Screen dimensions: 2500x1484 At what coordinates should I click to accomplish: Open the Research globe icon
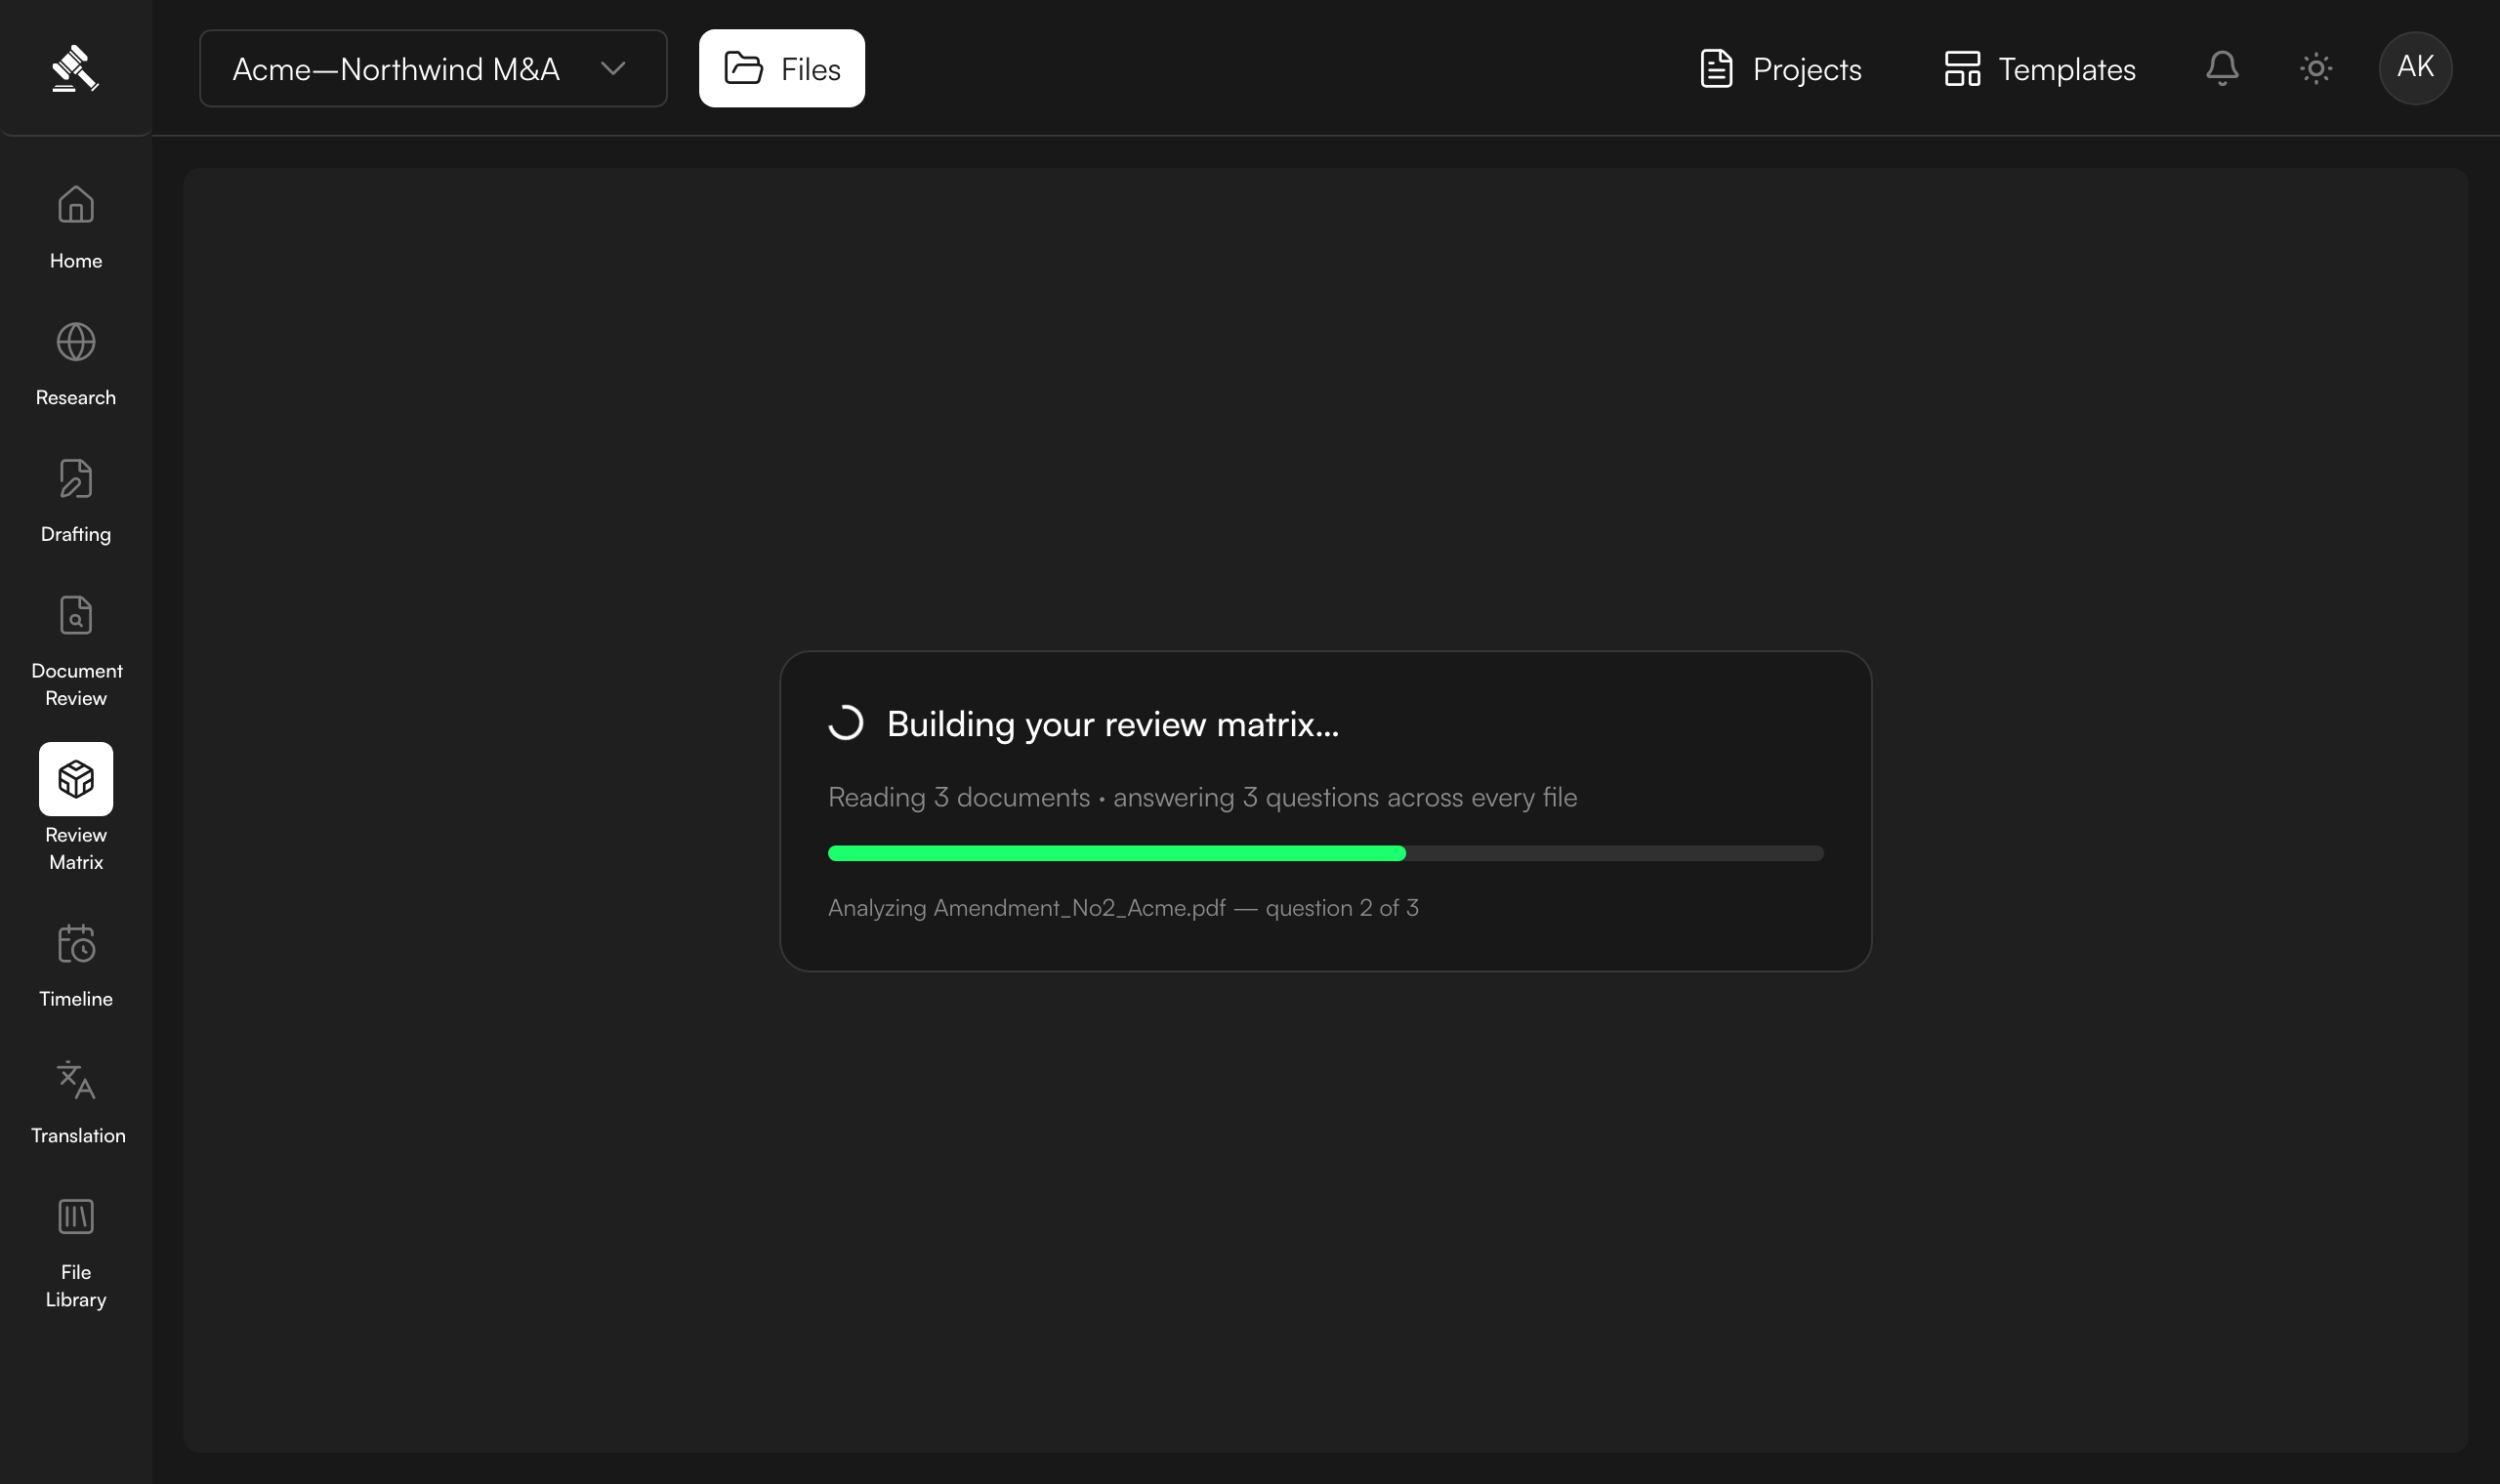point(76,342)
